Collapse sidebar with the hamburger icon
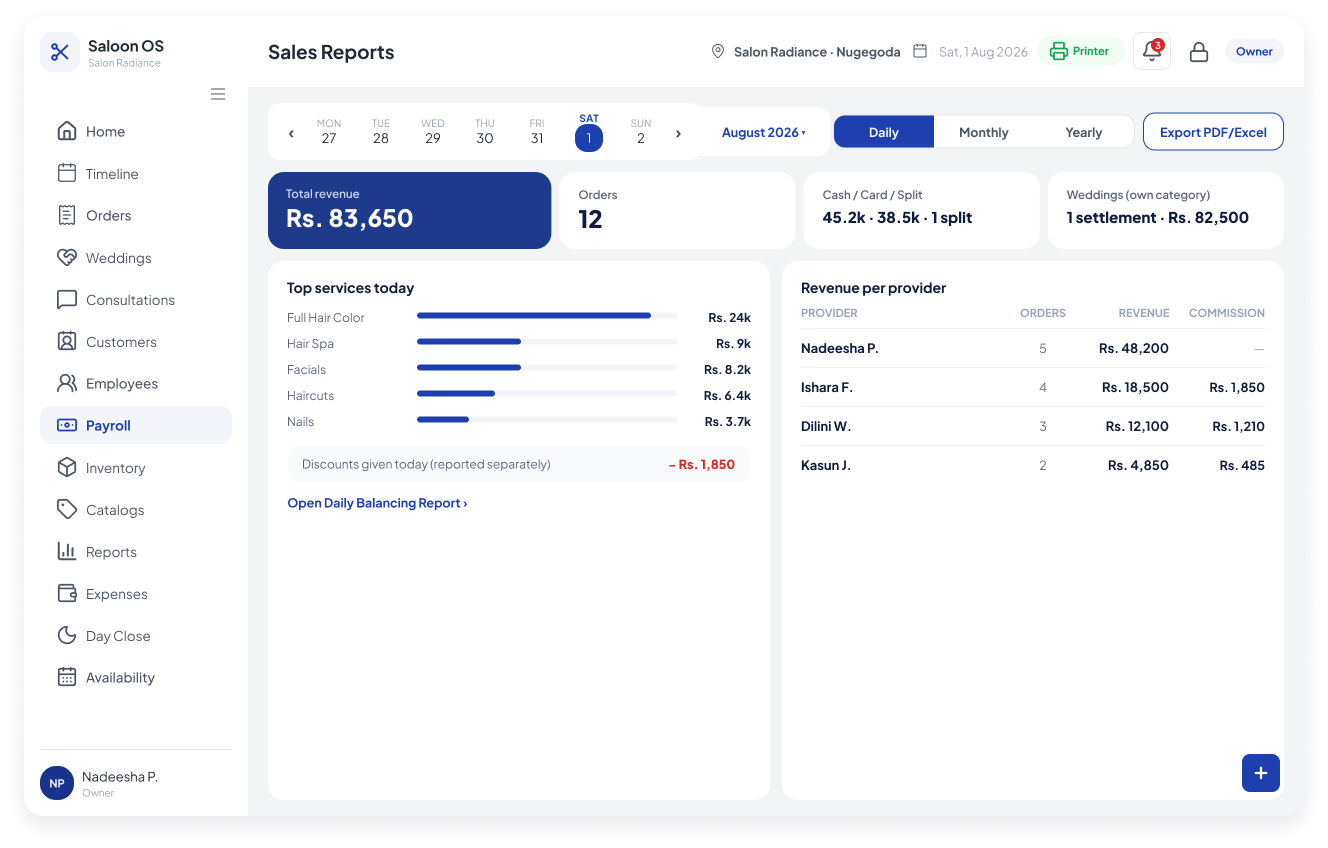The height and width of the screenshot is (848, 1328). click(218, 94)
